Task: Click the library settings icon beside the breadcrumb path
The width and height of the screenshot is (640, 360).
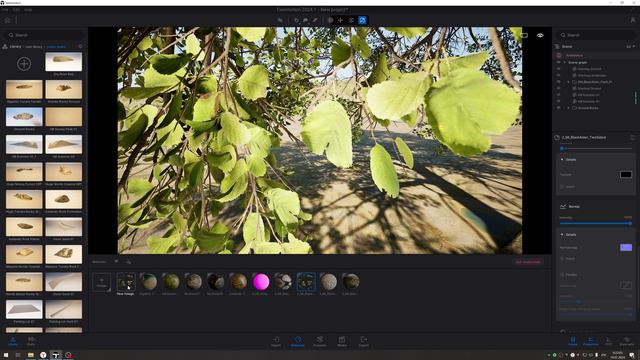Action: coord(80,47)
